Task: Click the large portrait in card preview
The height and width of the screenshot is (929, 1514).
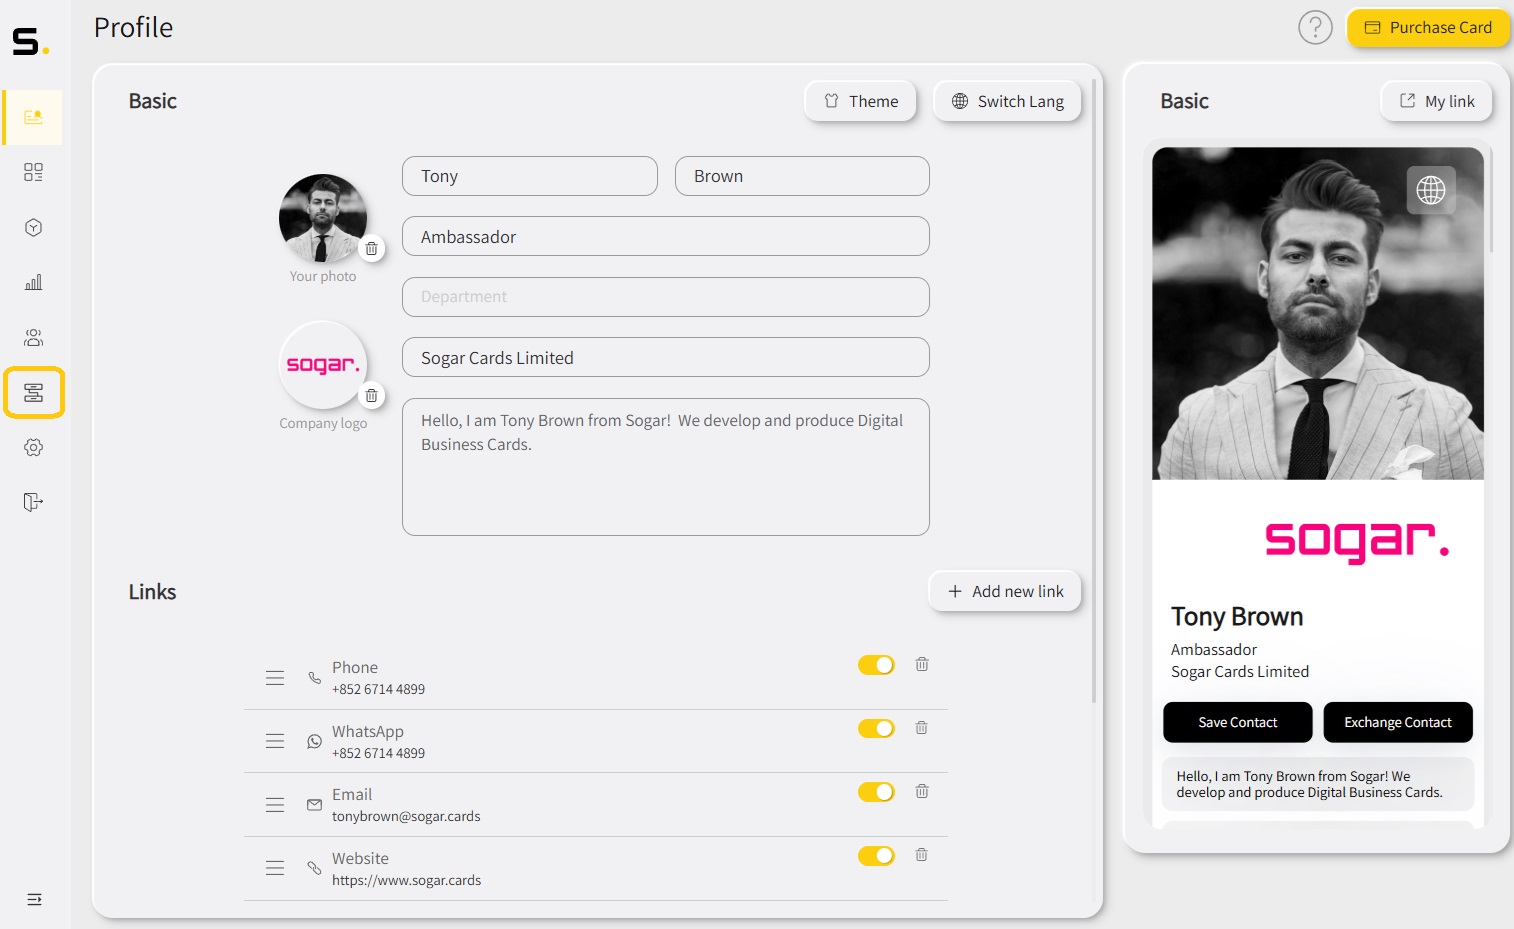Action: point(1318,314)
